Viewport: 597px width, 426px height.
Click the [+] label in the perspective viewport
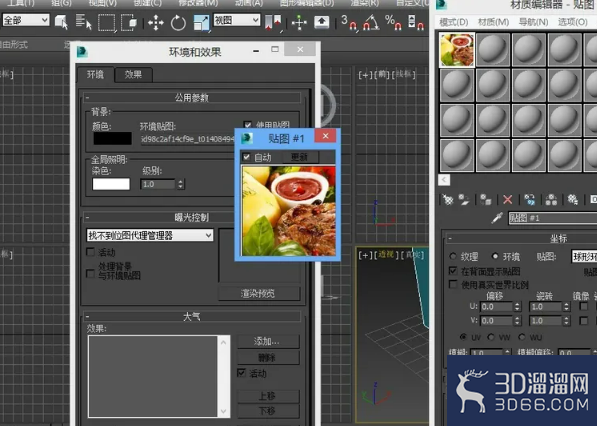365,255
